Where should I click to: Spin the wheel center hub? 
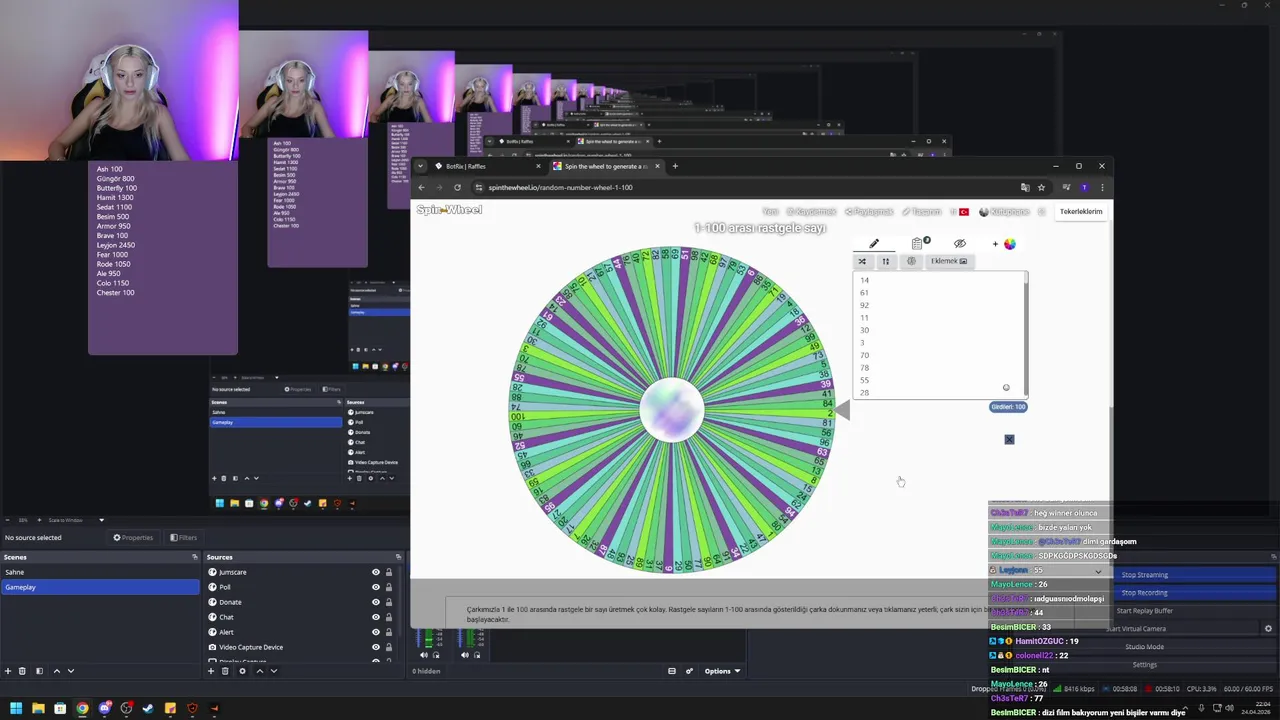tap(672, 410)
